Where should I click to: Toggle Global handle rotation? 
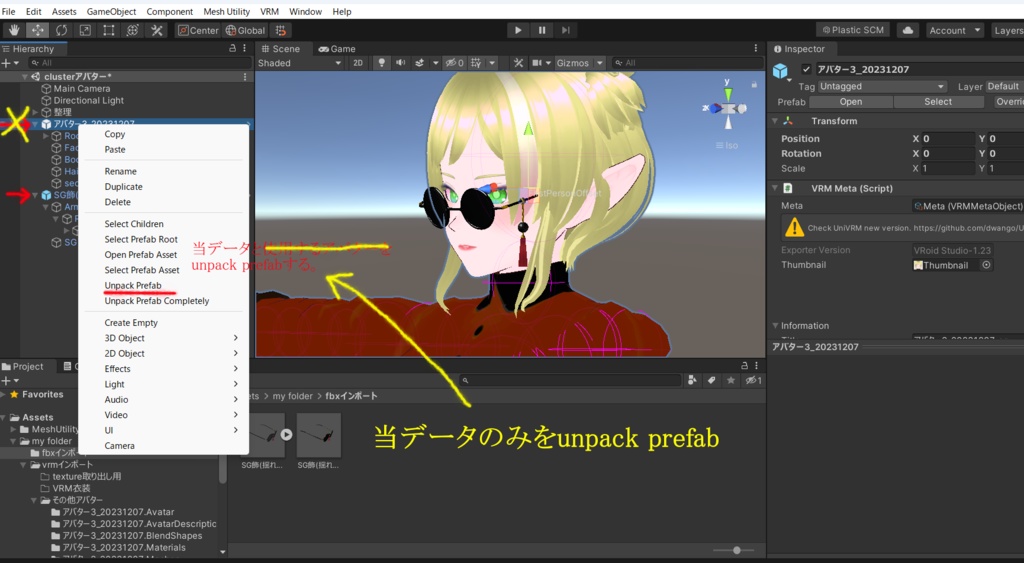click(x=246, y=30)
